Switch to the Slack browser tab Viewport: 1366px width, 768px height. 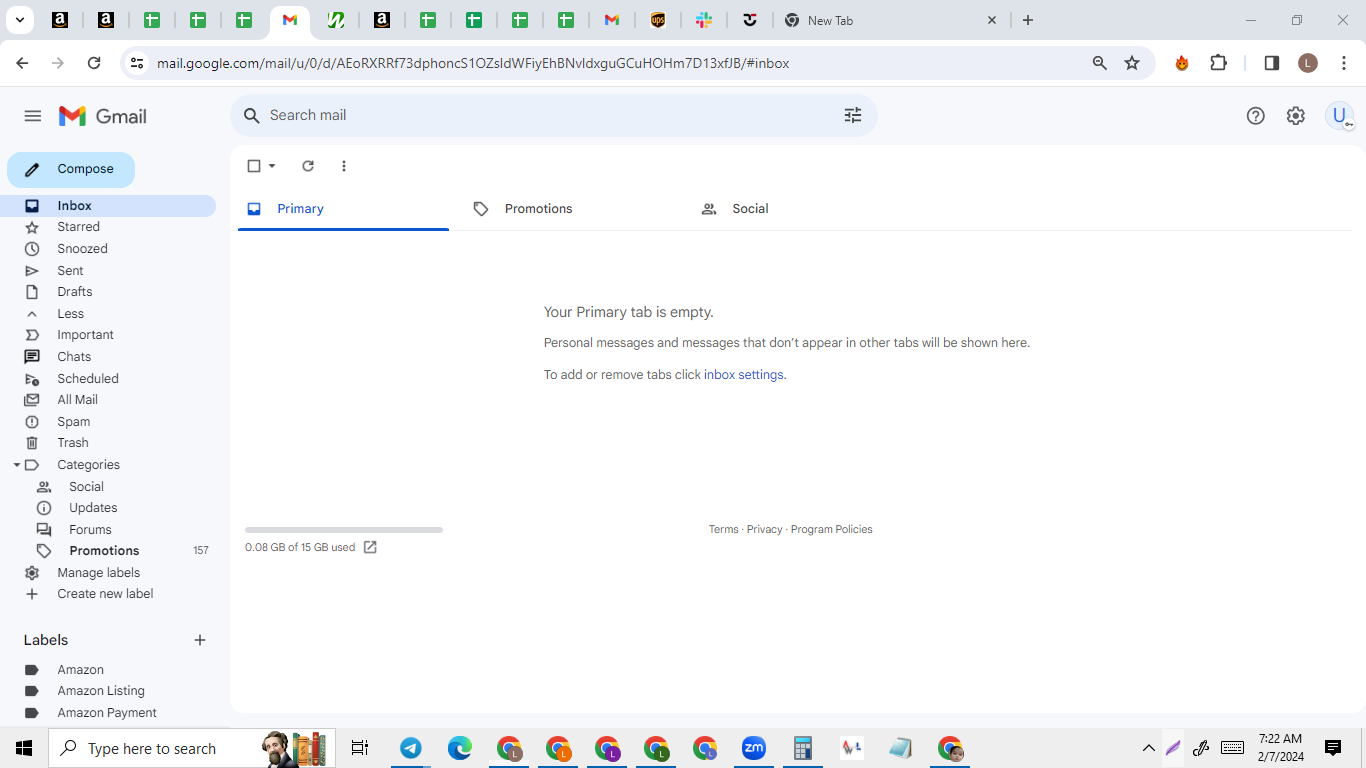(x=704, y=20)
